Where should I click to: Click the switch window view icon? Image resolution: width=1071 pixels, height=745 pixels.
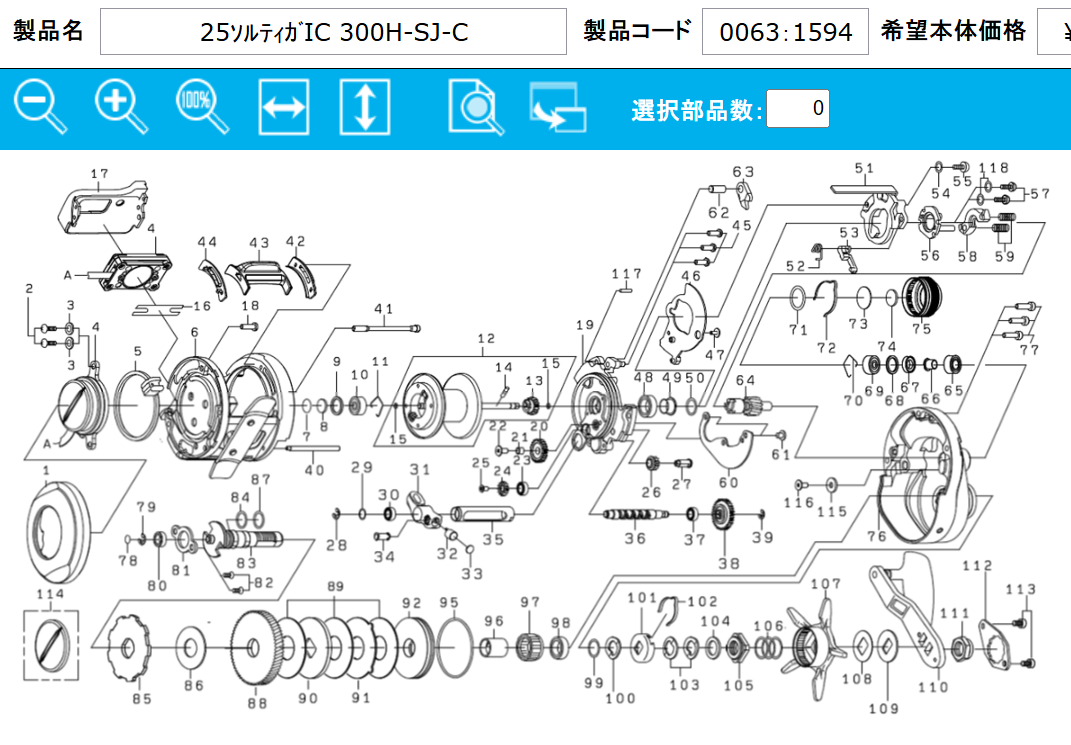557,108
